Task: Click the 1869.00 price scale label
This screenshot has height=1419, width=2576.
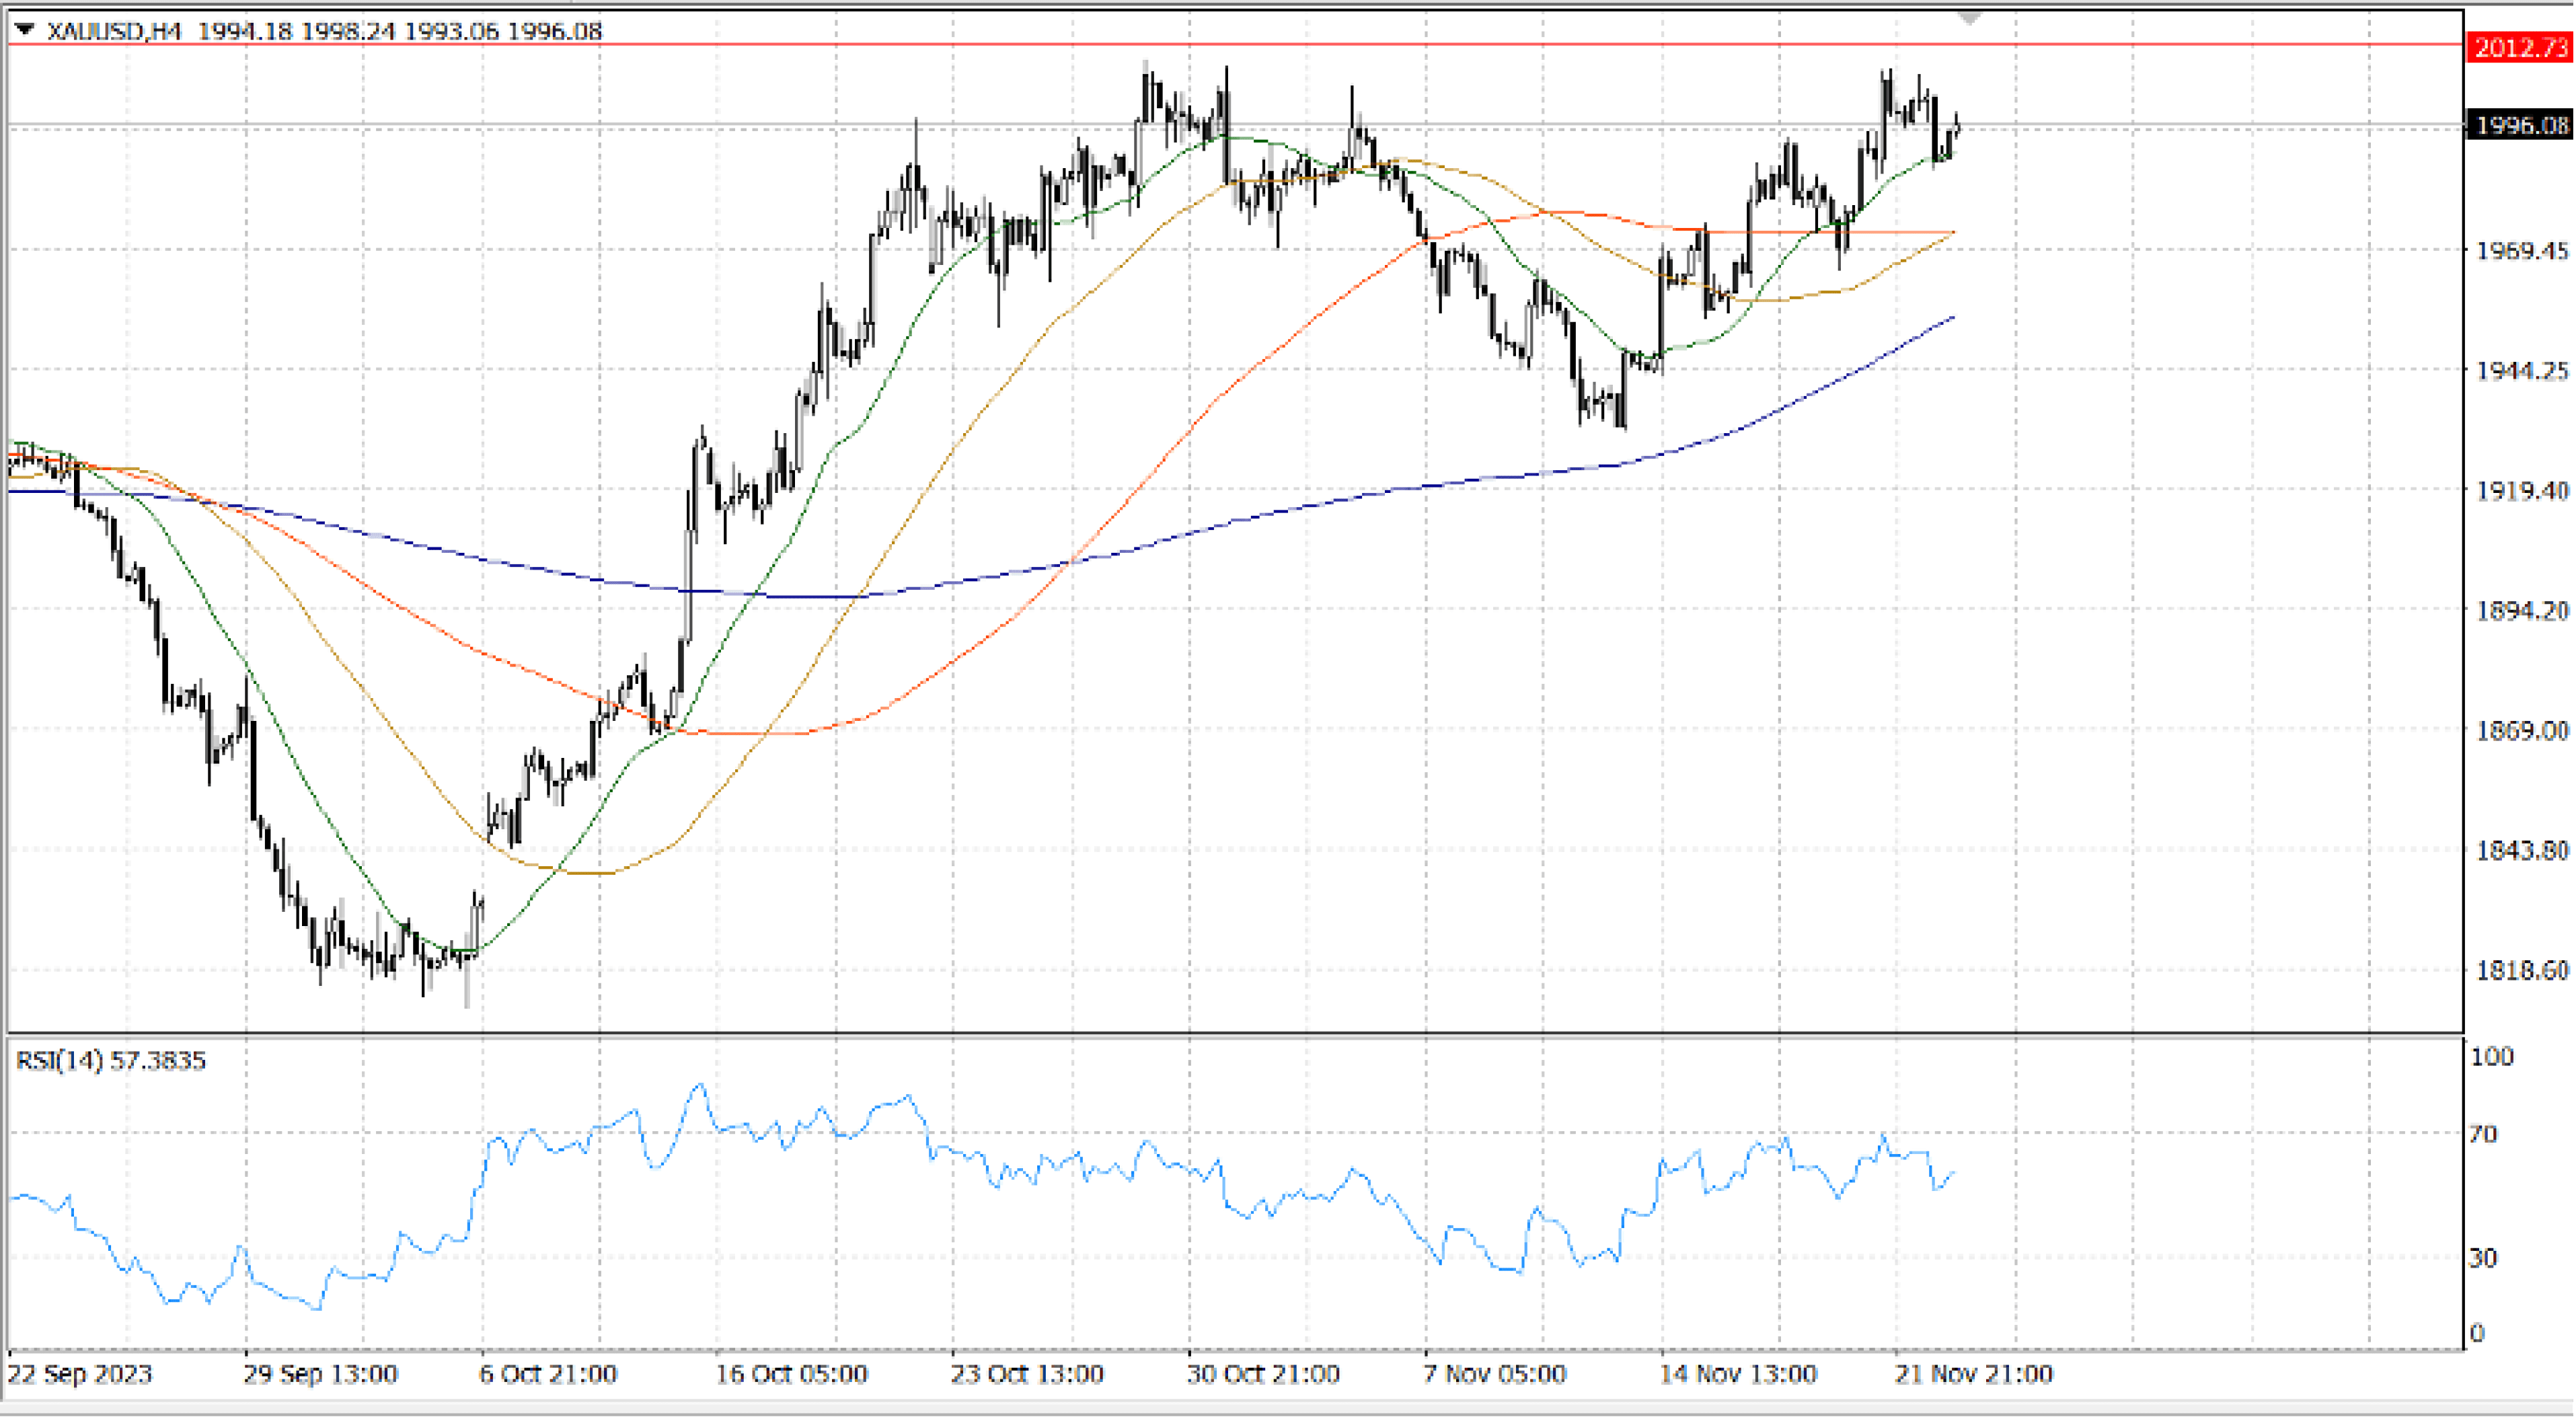Action: [2521, 730]
